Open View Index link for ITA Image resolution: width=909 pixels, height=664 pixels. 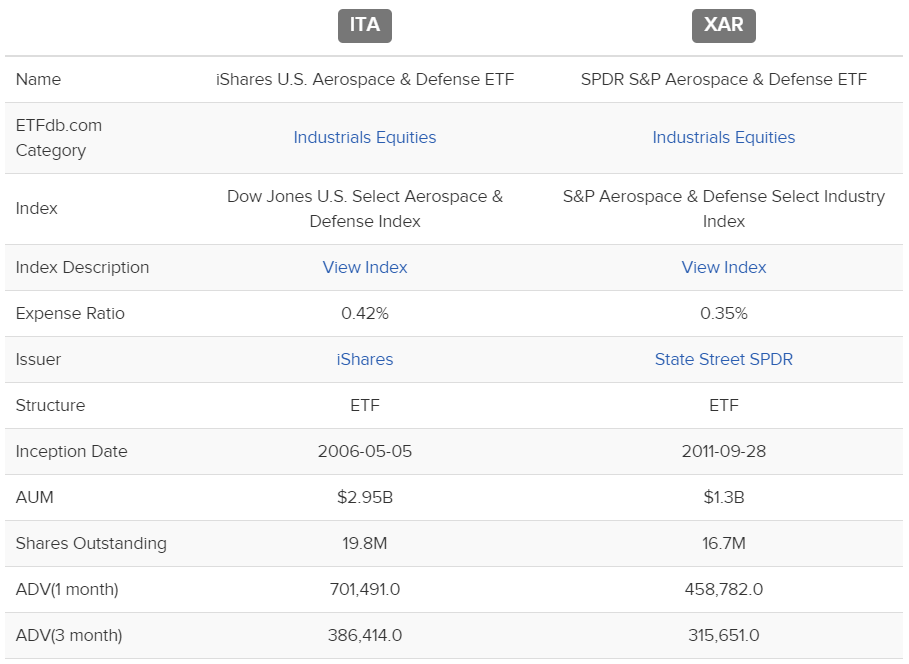coord(365,267)
